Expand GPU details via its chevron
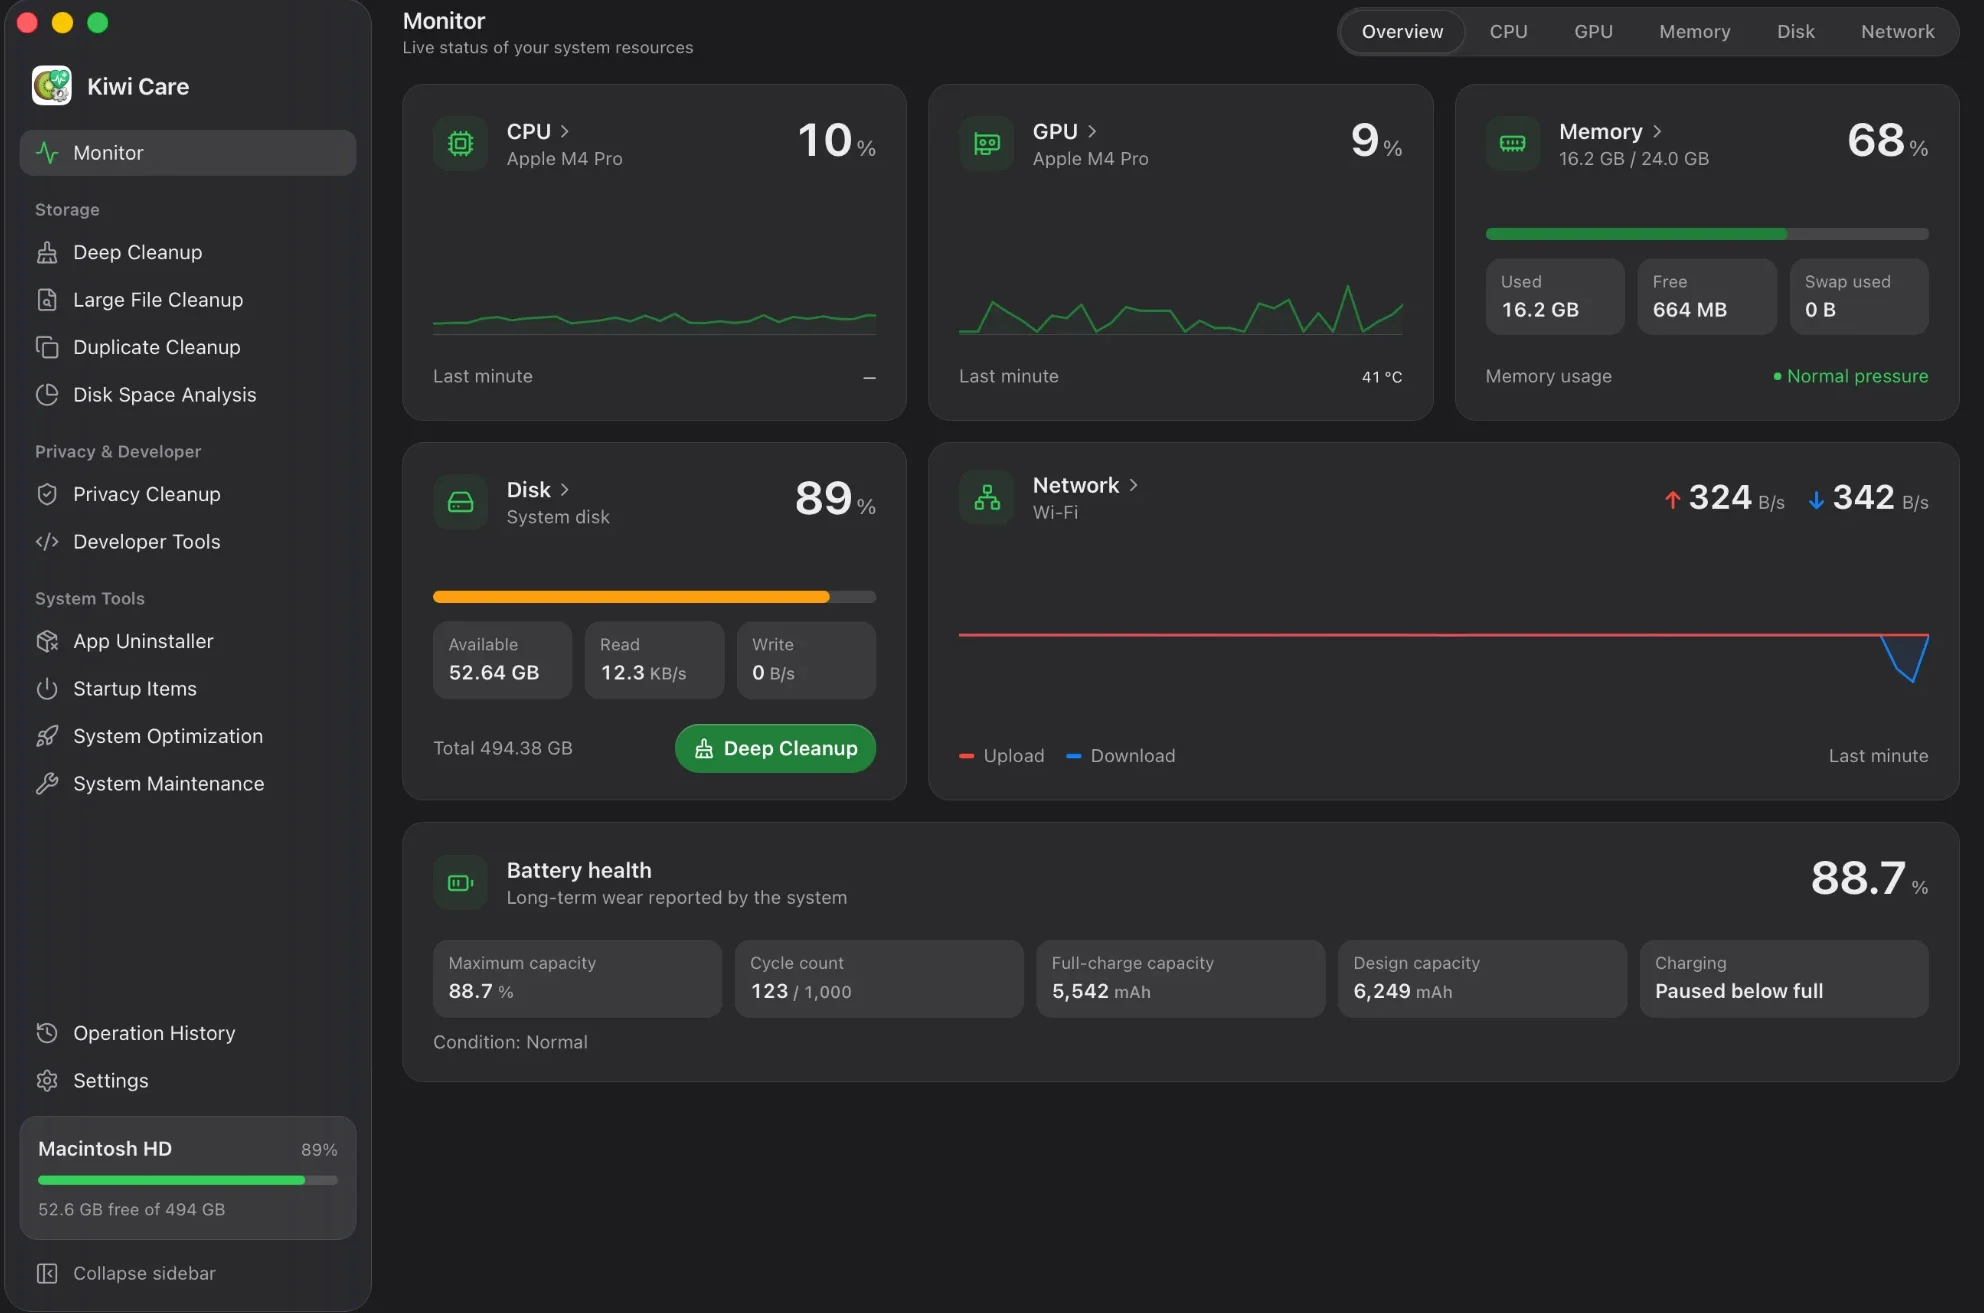 1092,131
